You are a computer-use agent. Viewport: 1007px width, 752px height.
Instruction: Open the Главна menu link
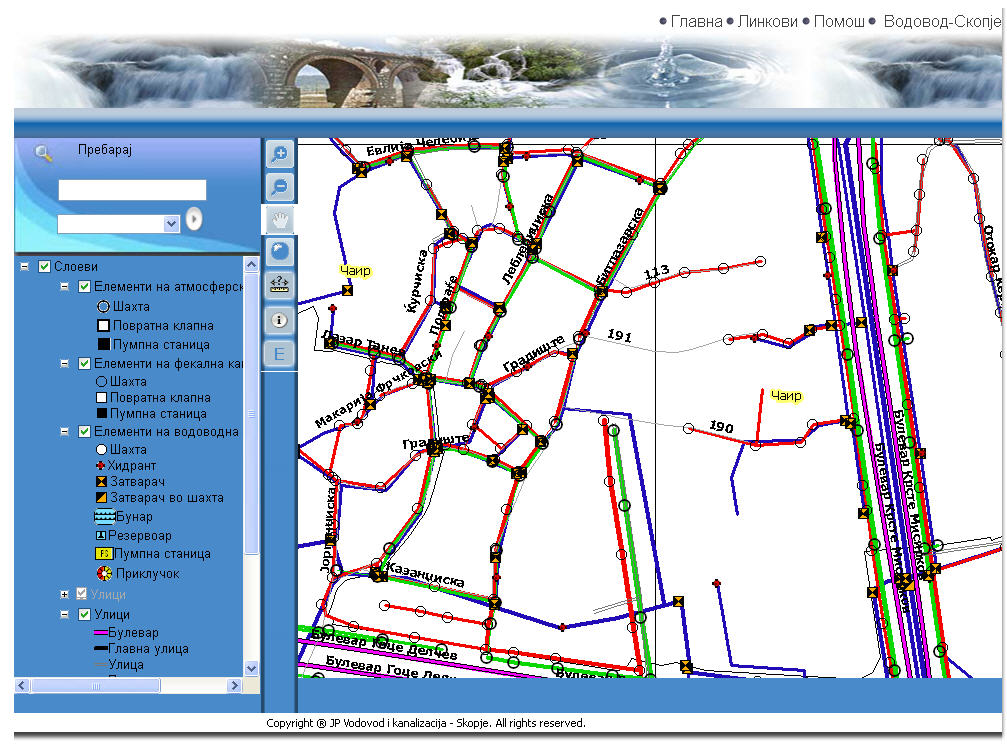tap(697, 20)
